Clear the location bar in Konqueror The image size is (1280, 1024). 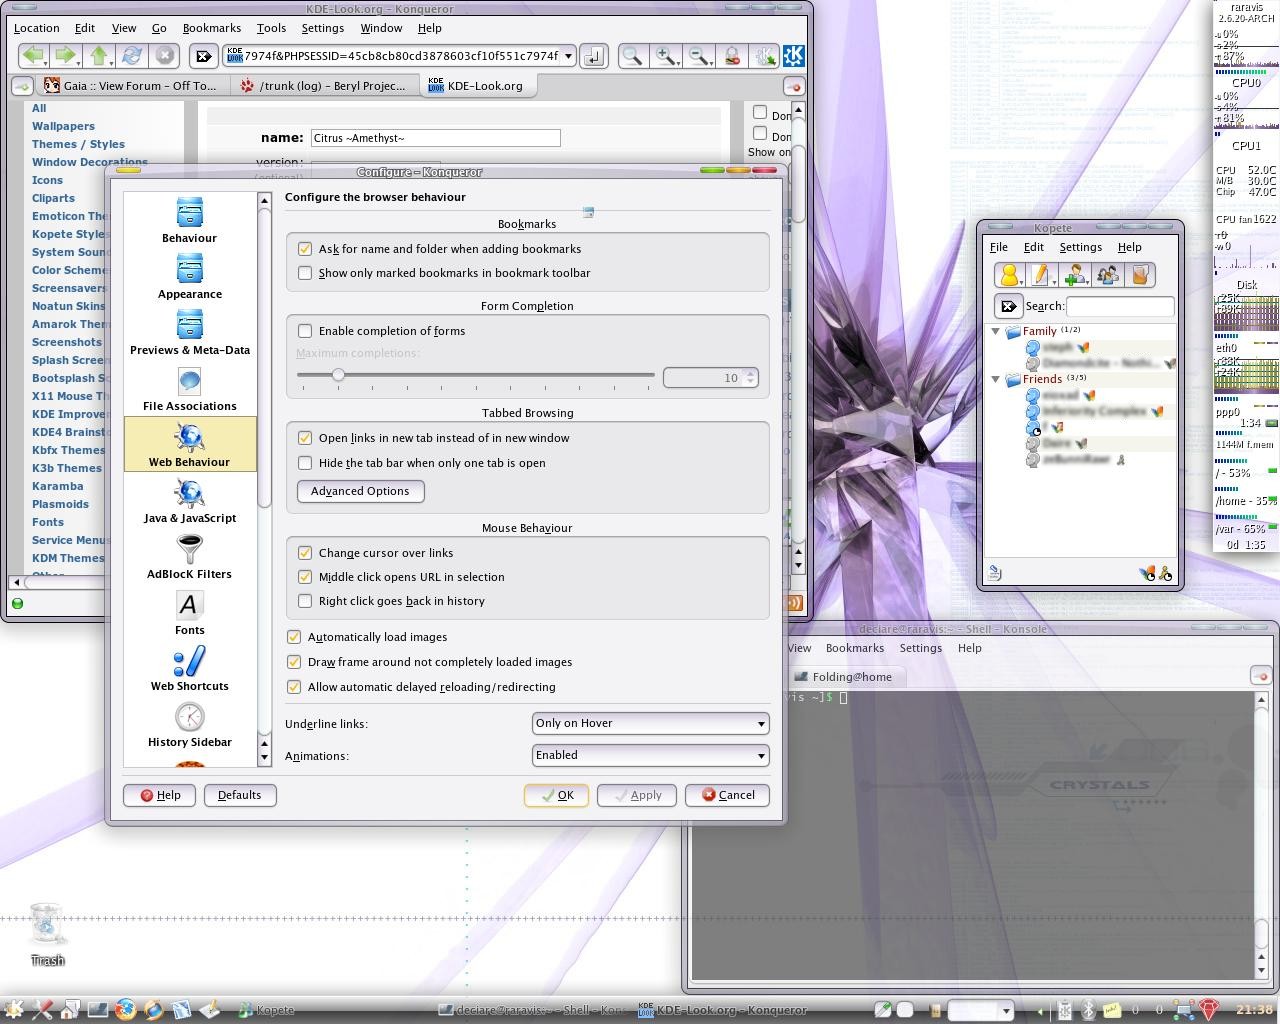point(203,57)
